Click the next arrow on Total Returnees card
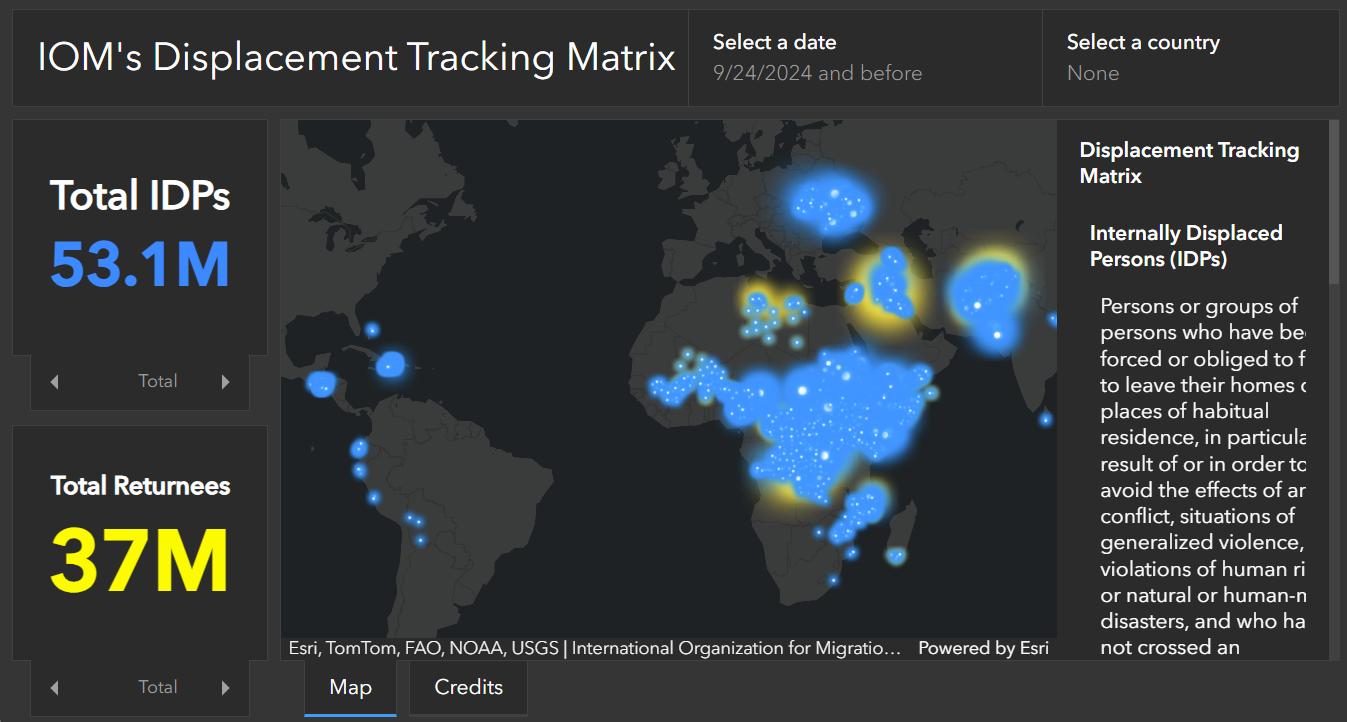This screenshot has height=722, width=1347. pyautogui.click(x=226, y=687)
